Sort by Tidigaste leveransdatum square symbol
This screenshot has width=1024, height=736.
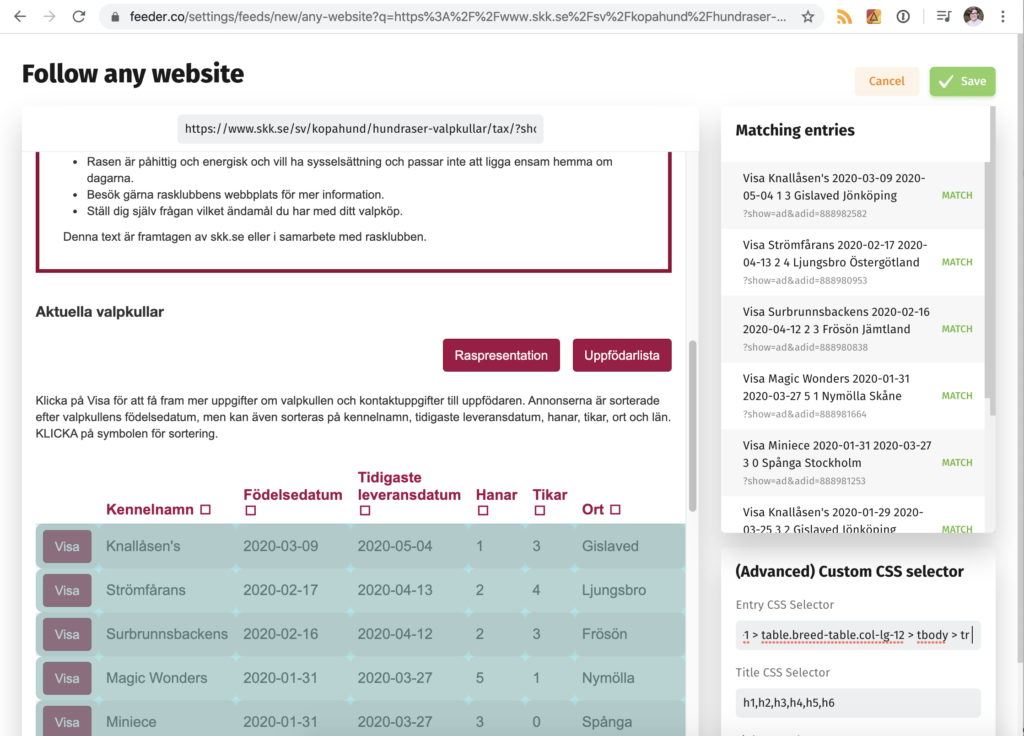[x=365, y=511]
